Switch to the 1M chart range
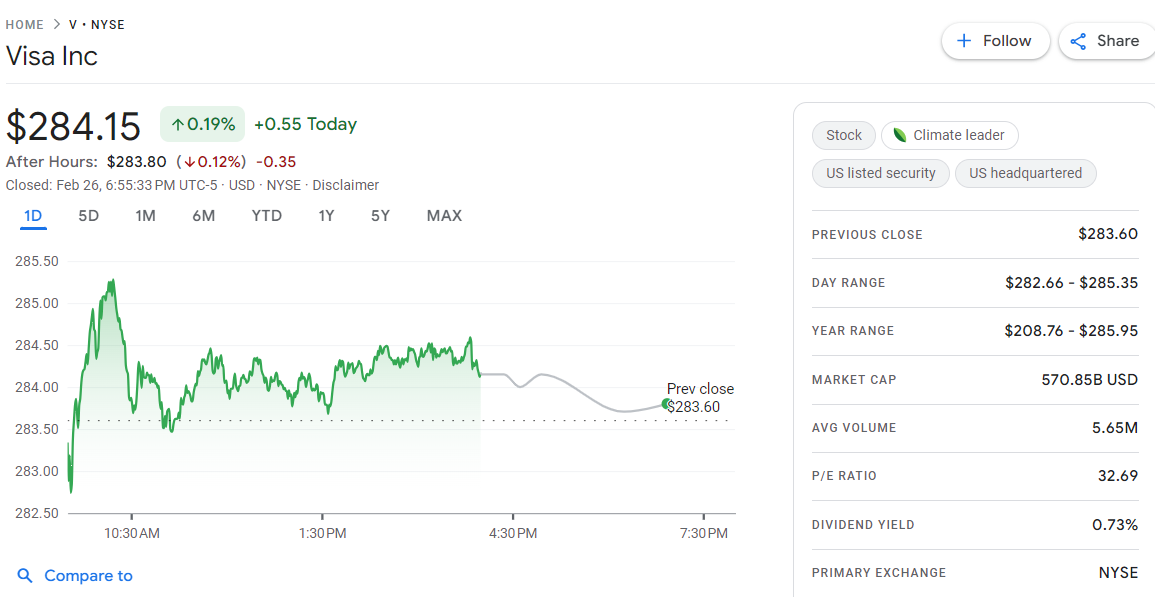Viewport: 1155px width, 597px height. coord(145,216)
